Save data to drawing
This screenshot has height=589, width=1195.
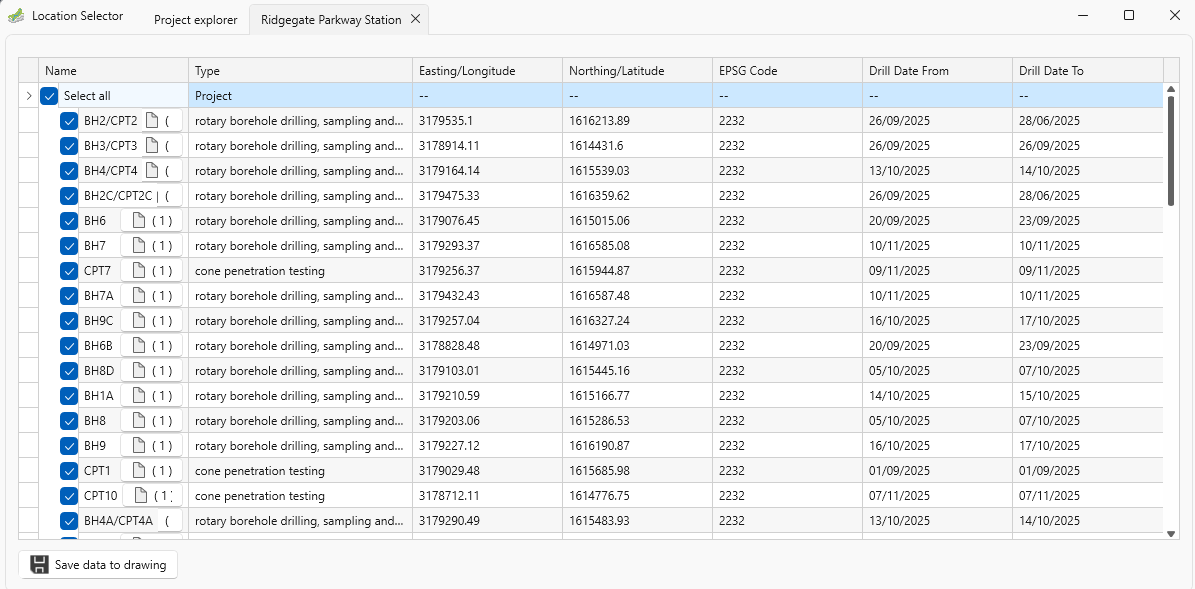coord(98,565)
